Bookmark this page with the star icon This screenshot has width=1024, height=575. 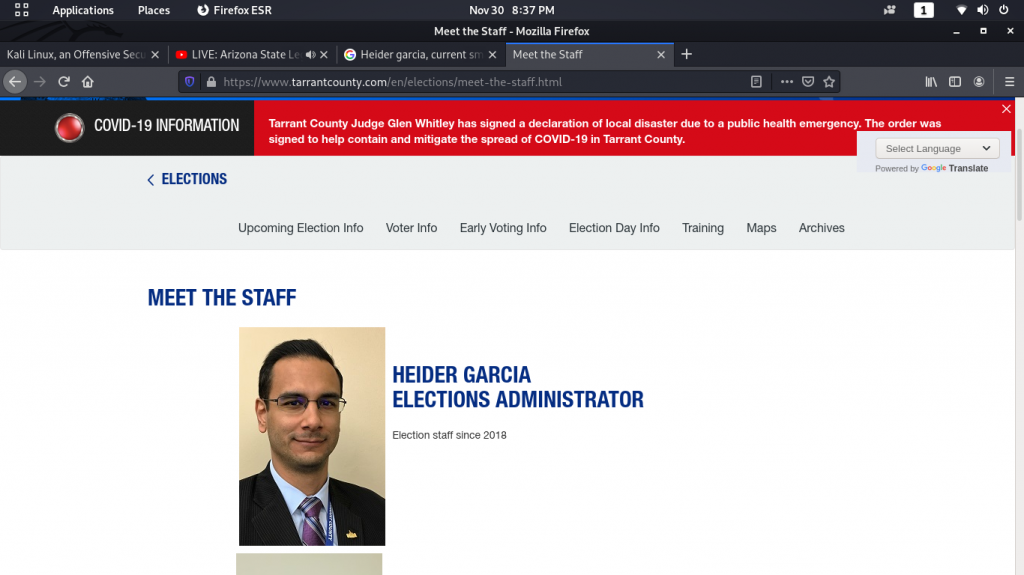829,82
